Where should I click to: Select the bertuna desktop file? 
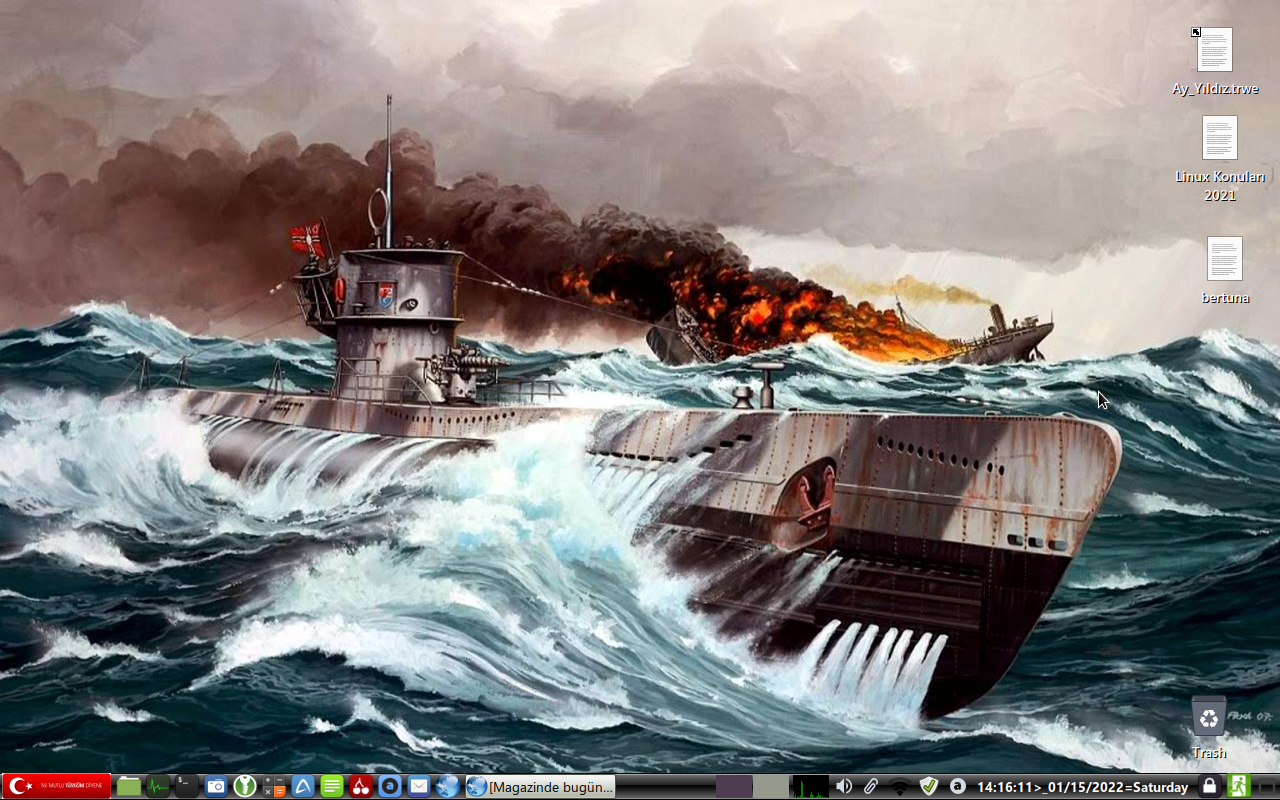tap(1225, 270)
